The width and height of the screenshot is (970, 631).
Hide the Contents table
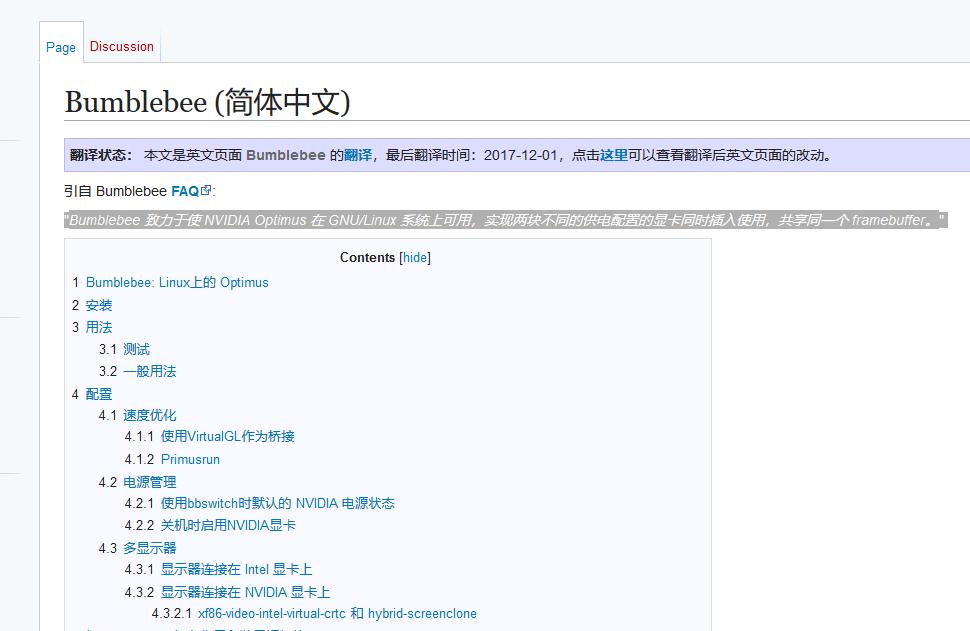pos(414,258)
